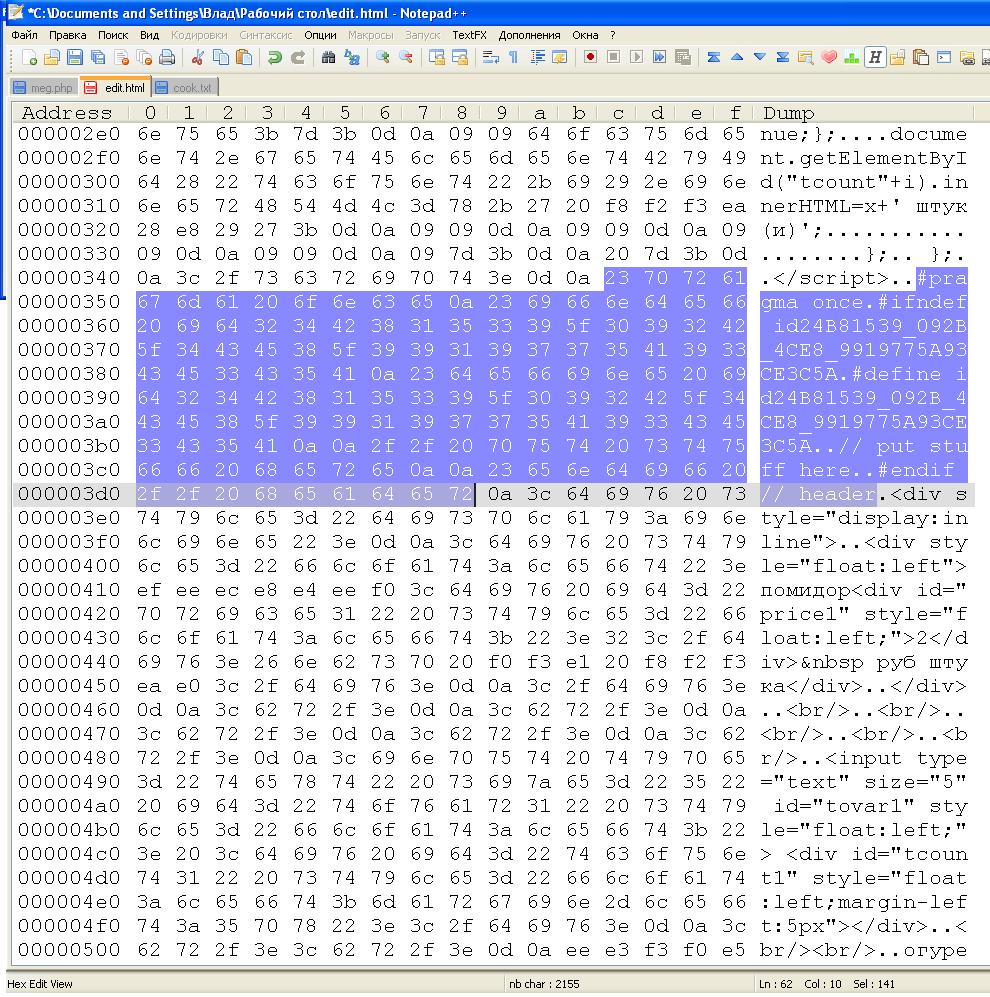Click user-defined language dialog icon
Screen dimensions: 990x997
point(560,58)
